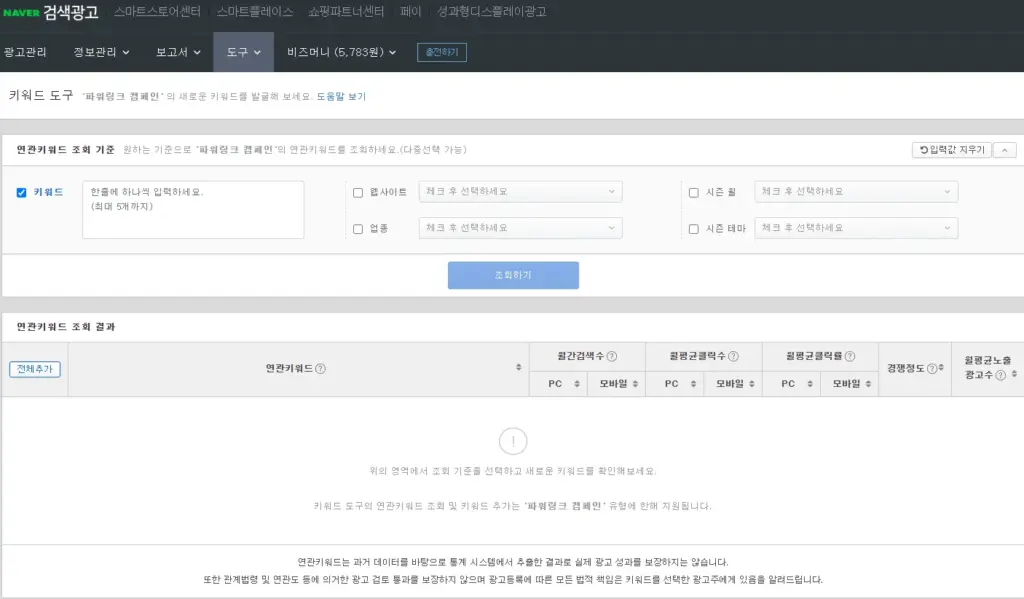Expand the 정보관리 menu

pyautogui.click(x=101, y=52)
